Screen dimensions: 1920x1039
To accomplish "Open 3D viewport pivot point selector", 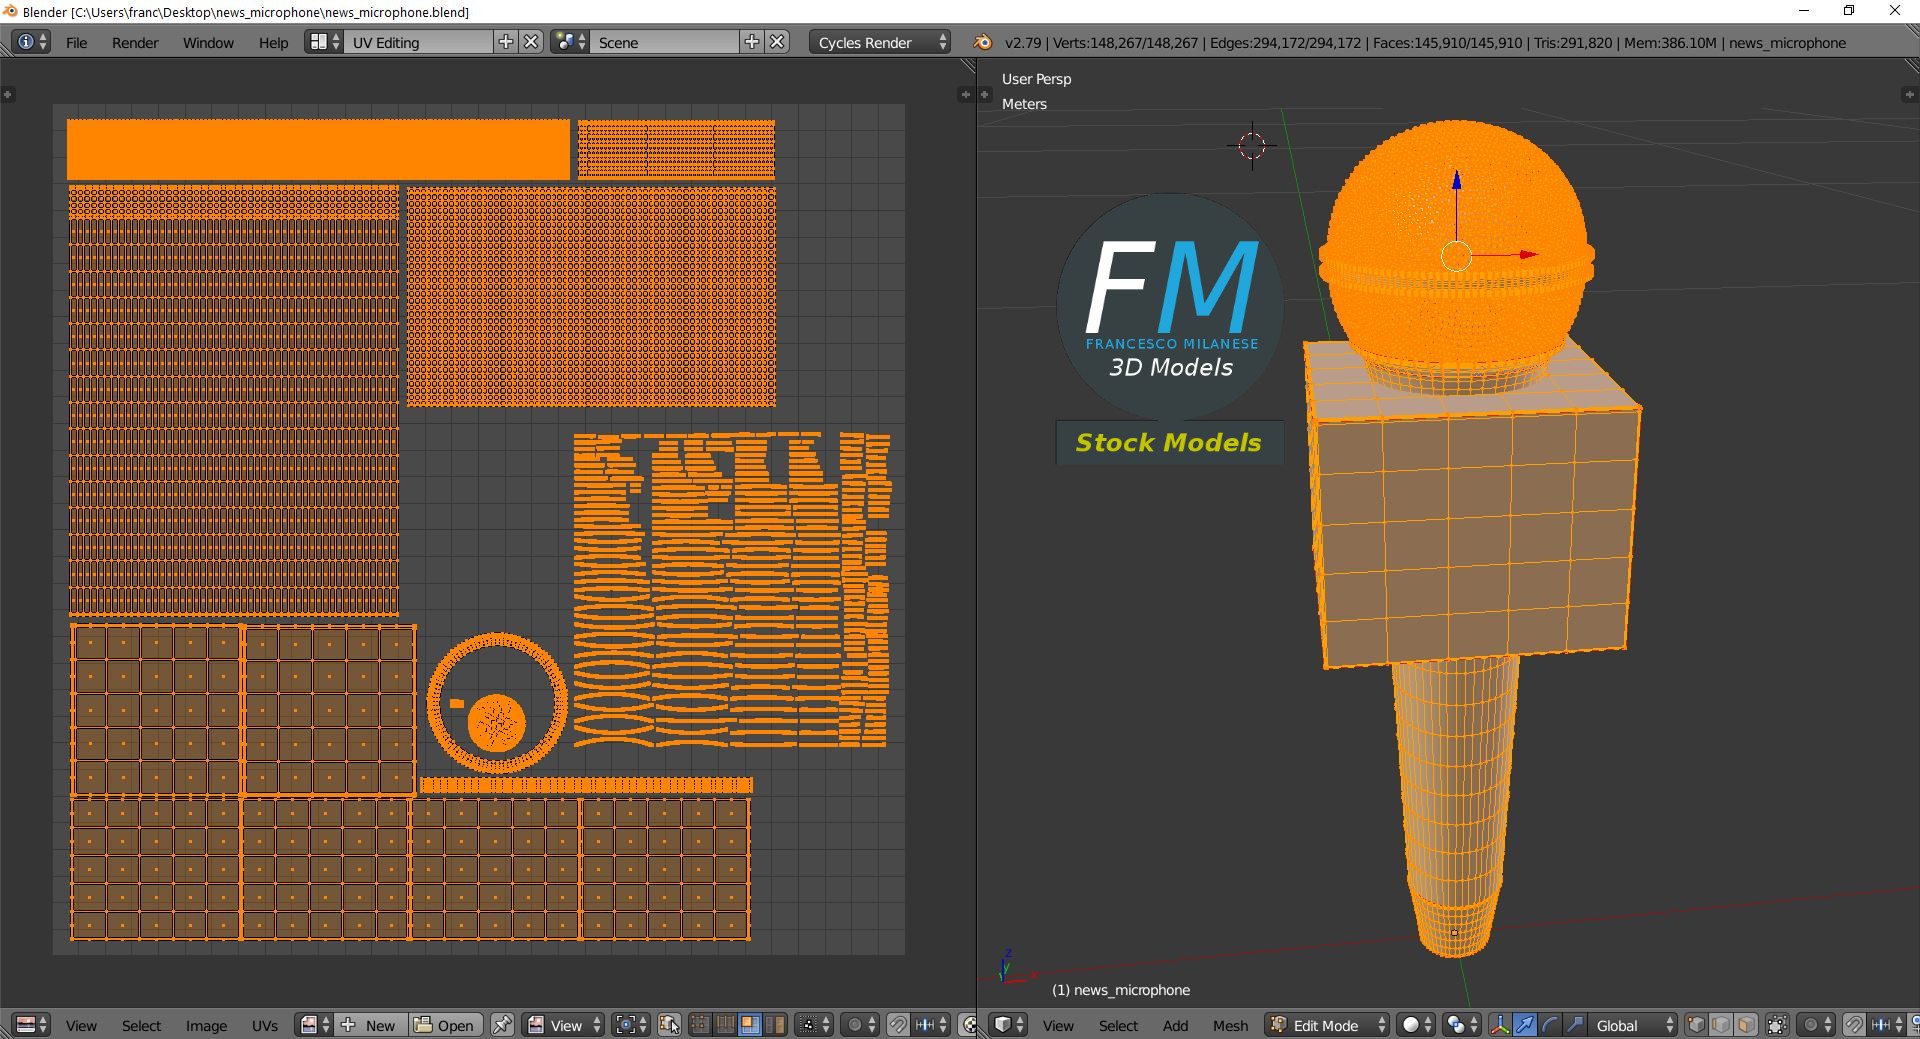I will coord(1461,1025).
